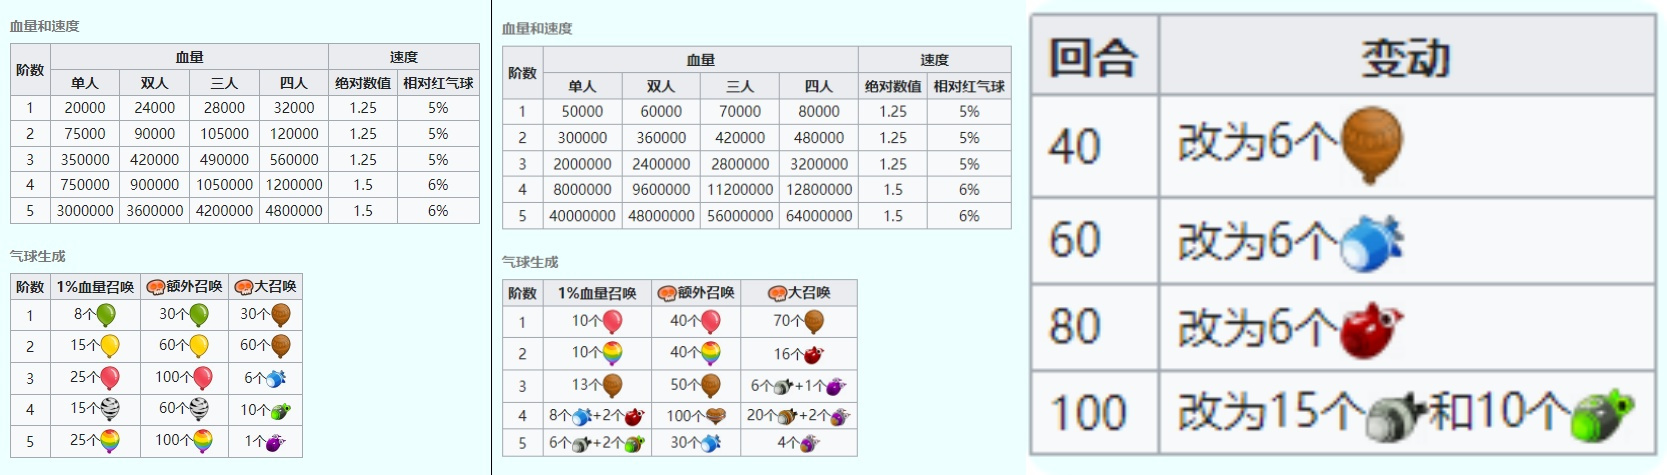Click the fortified DDT blimp beside 20个
Screen dimensions: 1667x475
coord(787,416)
